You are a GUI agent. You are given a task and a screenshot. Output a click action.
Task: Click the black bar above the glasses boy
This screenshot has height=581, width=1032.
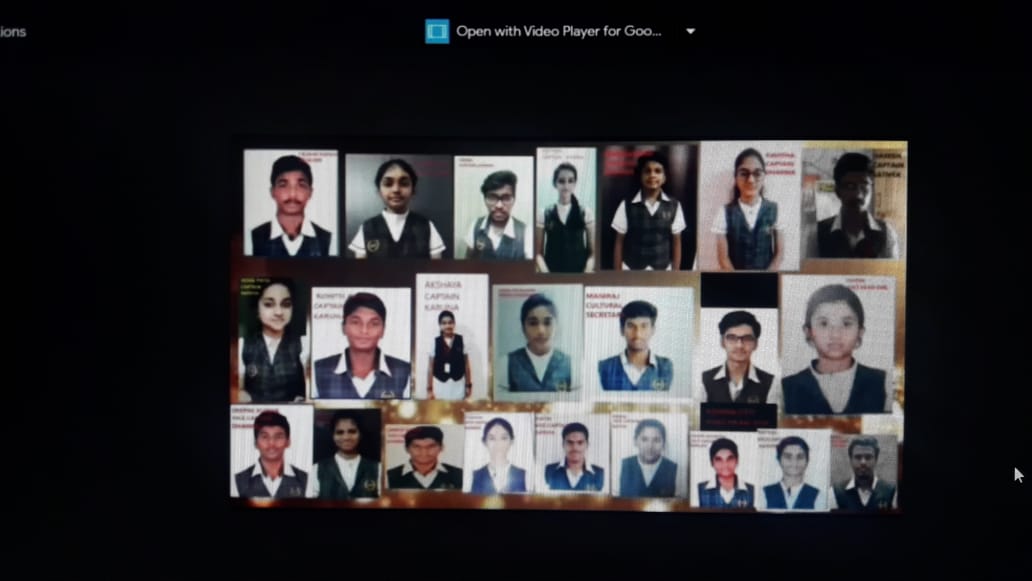(739, 290)
